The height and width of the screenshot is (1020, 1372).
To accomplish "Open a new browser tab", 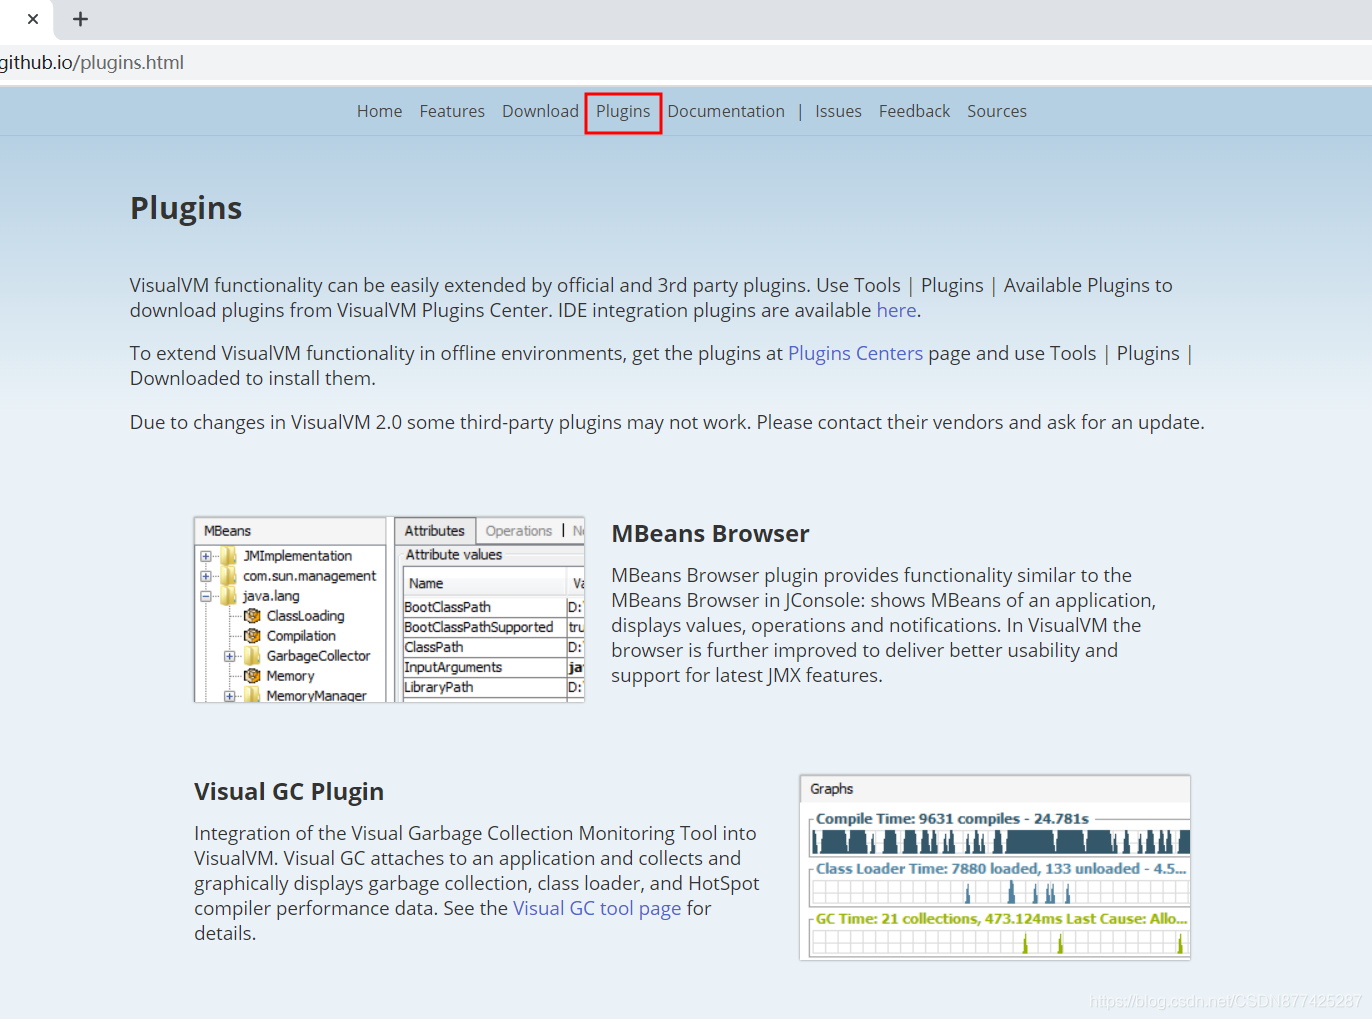I will [x=81, y=19].
